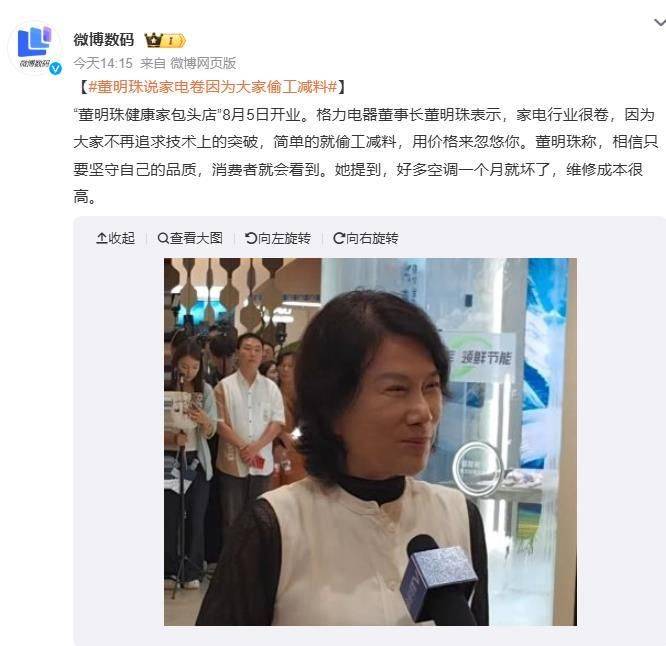Viewport: 666px width, 646px height.
Task: Open the 微博网页版 source link
Action: pyautogui.click(x=203, y=63)
